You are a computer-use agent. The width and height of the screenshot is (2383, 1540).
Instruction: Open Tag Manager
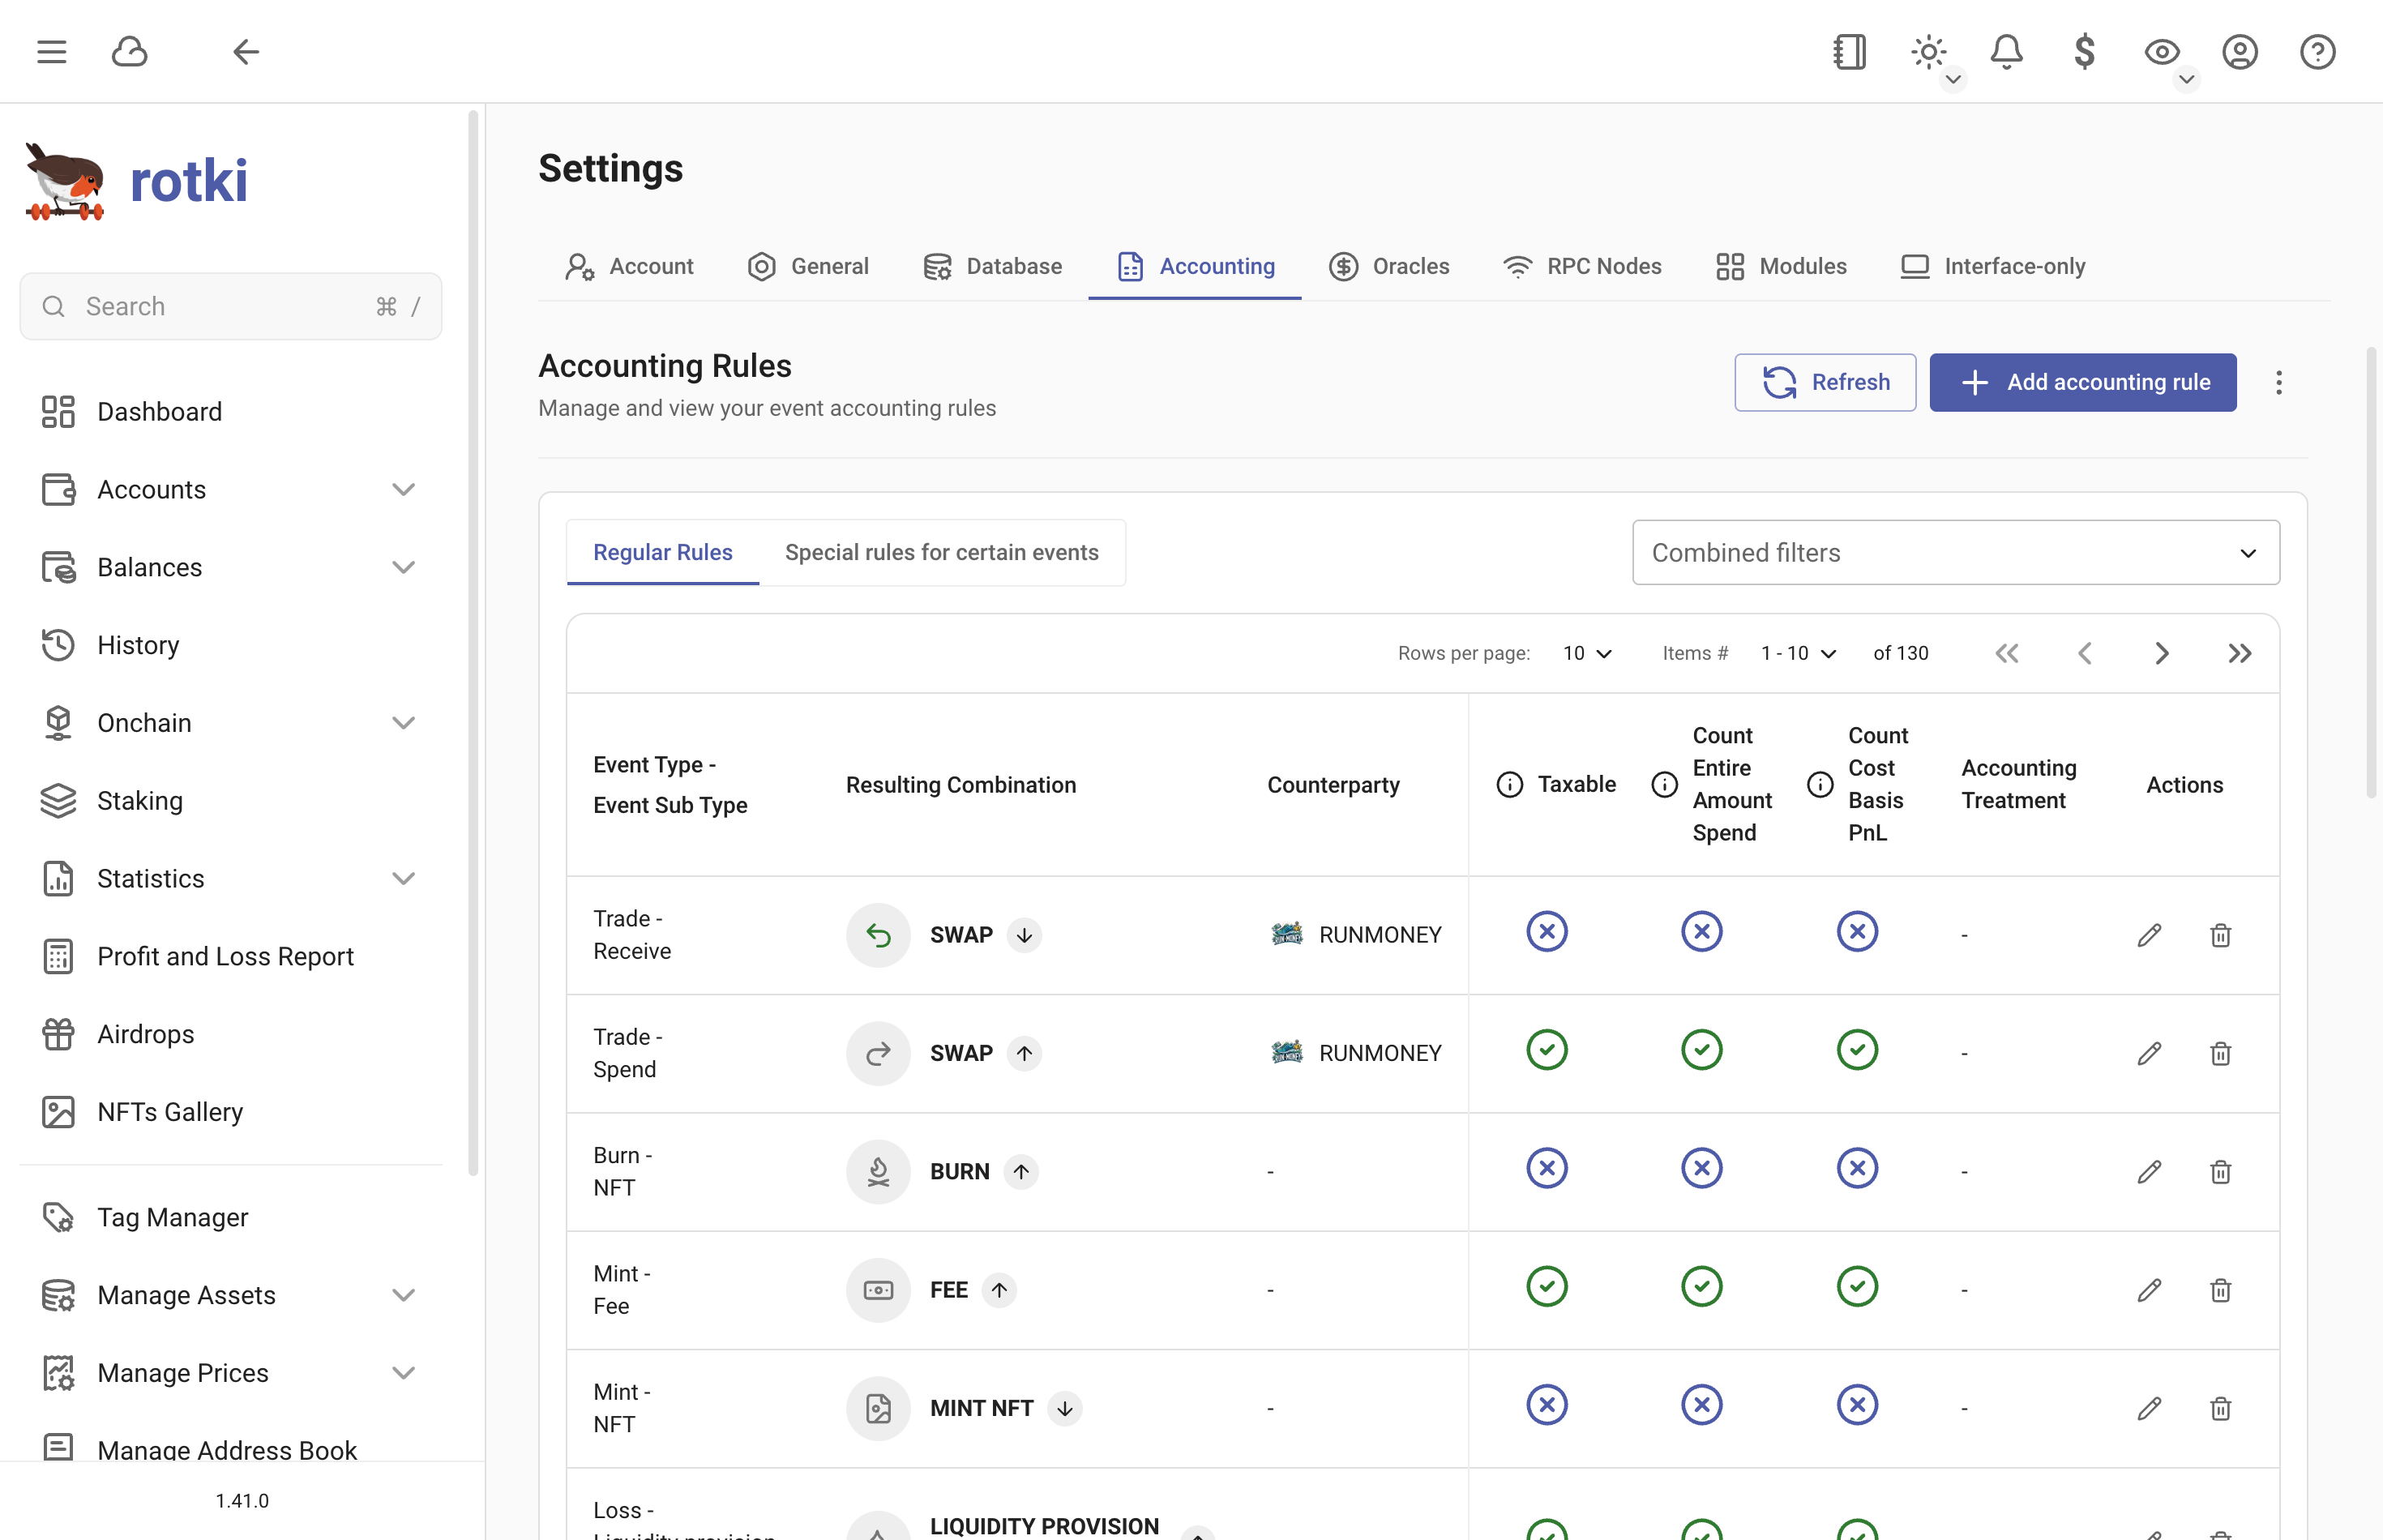tap(231, 1218)
